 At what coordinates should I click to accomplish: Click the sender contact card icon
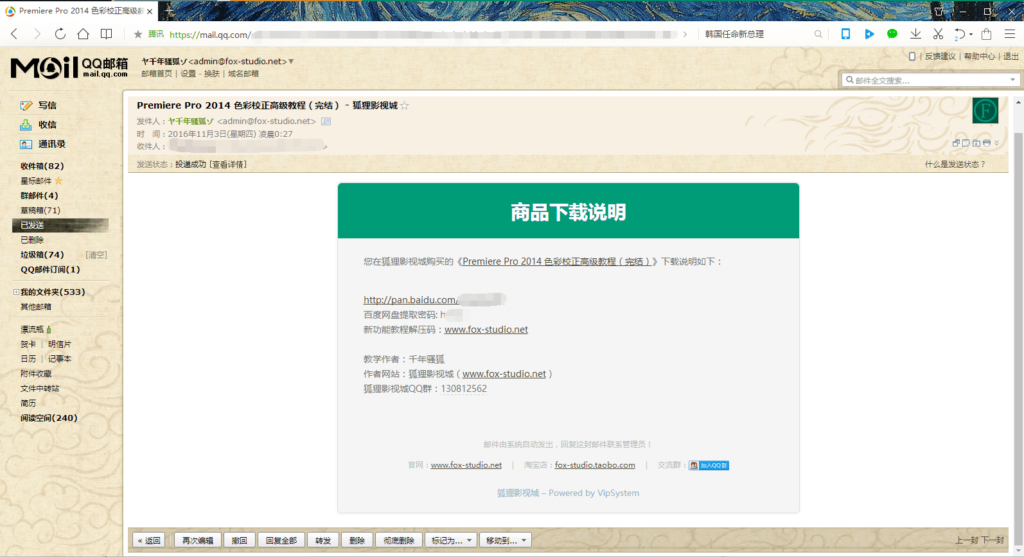pyautogui.click(x=326, y=121)
